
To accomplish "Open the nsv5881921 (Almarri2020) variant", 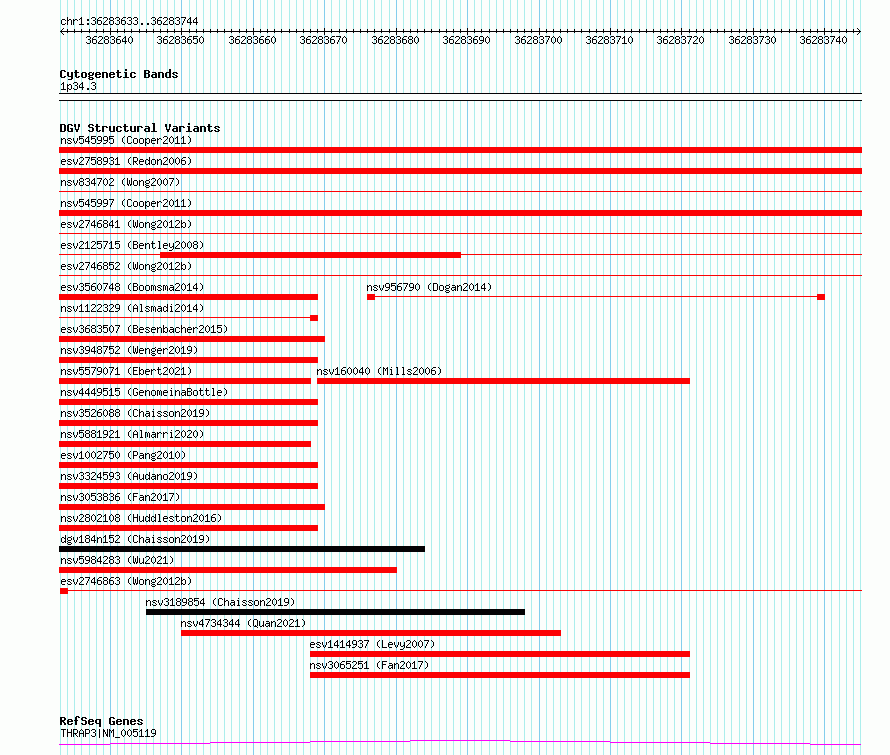I will point(185,444).
